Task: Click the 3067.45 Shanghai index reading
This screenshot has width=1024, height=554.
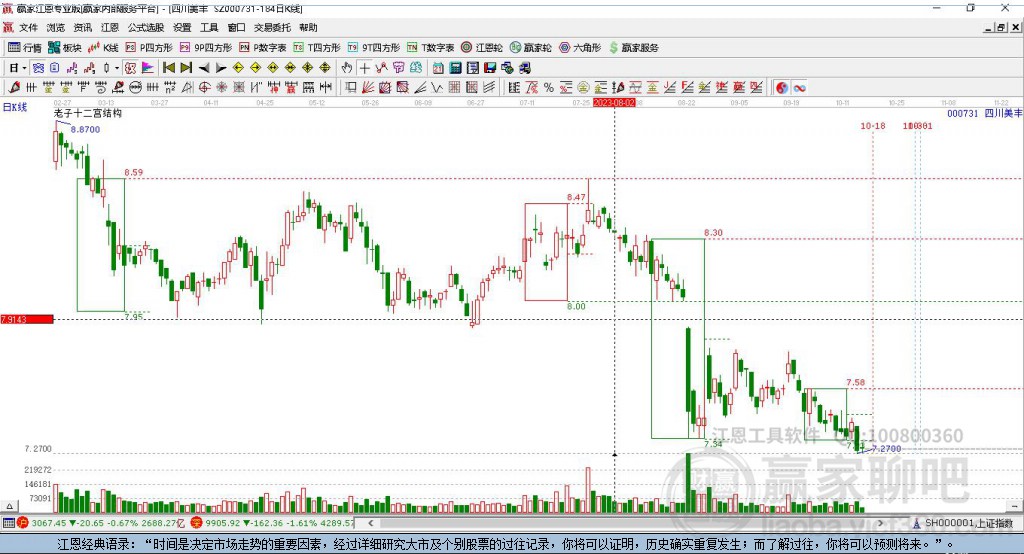Action: [48, 523]
